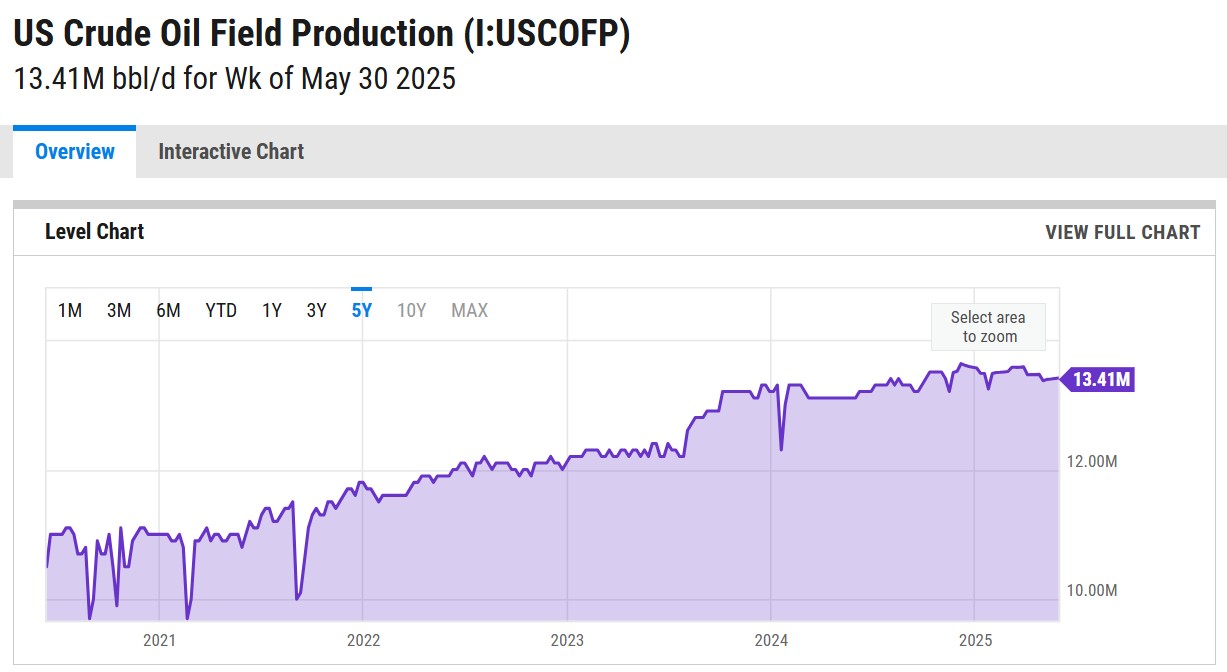
Task: Select the greyed-out MAX time range
Action: click(469, 310)
